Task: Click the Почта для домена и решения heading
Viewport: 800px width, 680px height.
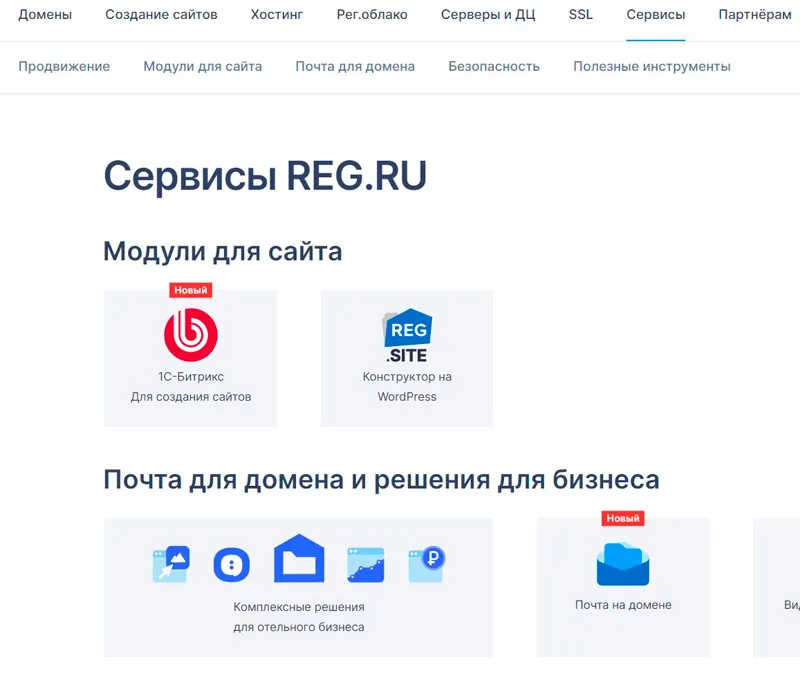Action: click(381, 480)
